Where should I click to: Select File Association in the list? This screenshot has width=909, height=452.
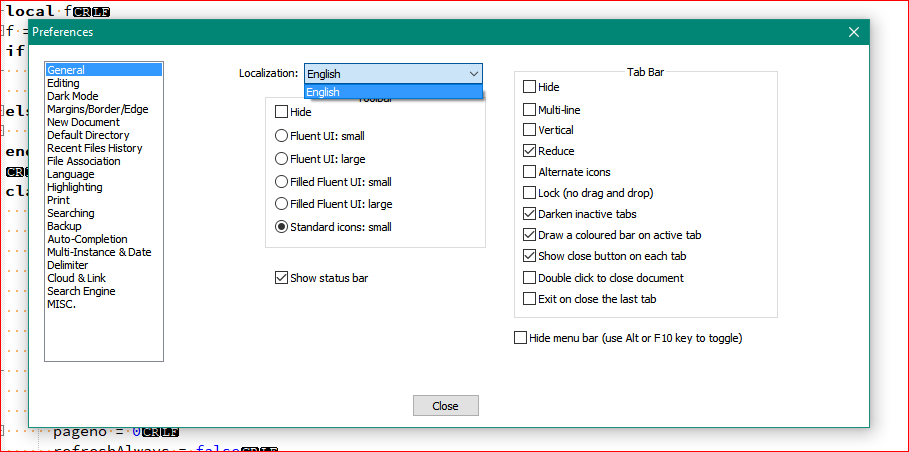coord(83,161)
